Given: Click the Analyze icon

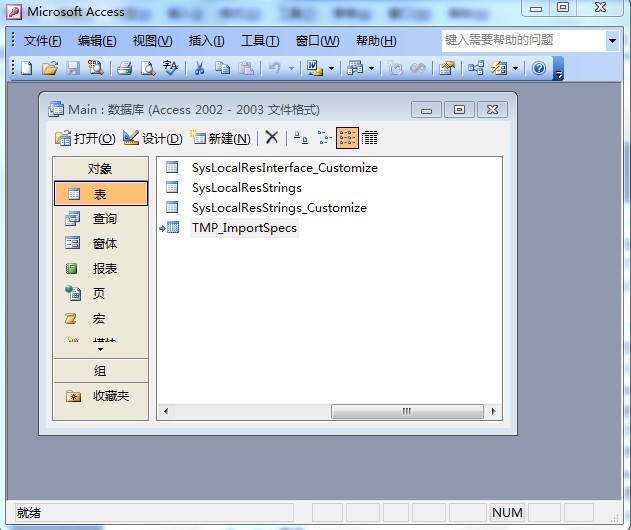Looking at the screenshot, I should [x=355, y=68].
